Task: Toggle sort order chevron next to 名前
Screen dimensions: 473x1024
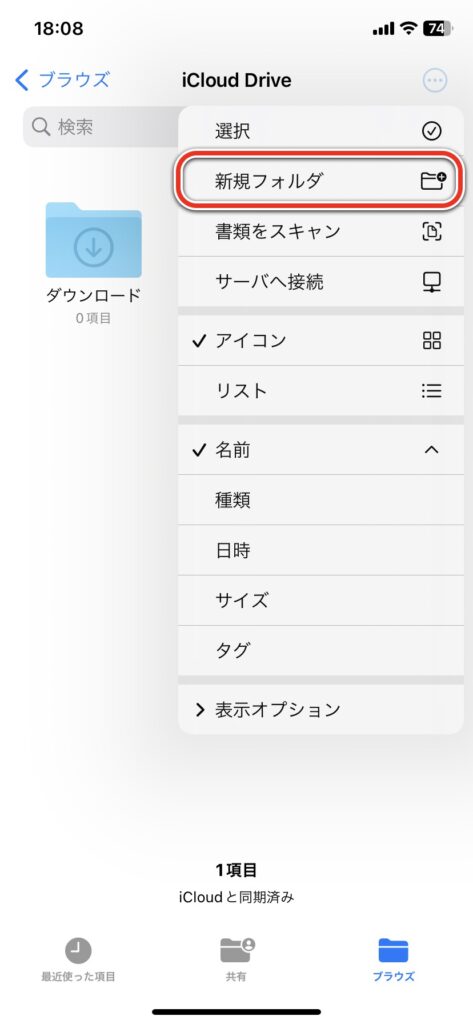Action: 431,450
